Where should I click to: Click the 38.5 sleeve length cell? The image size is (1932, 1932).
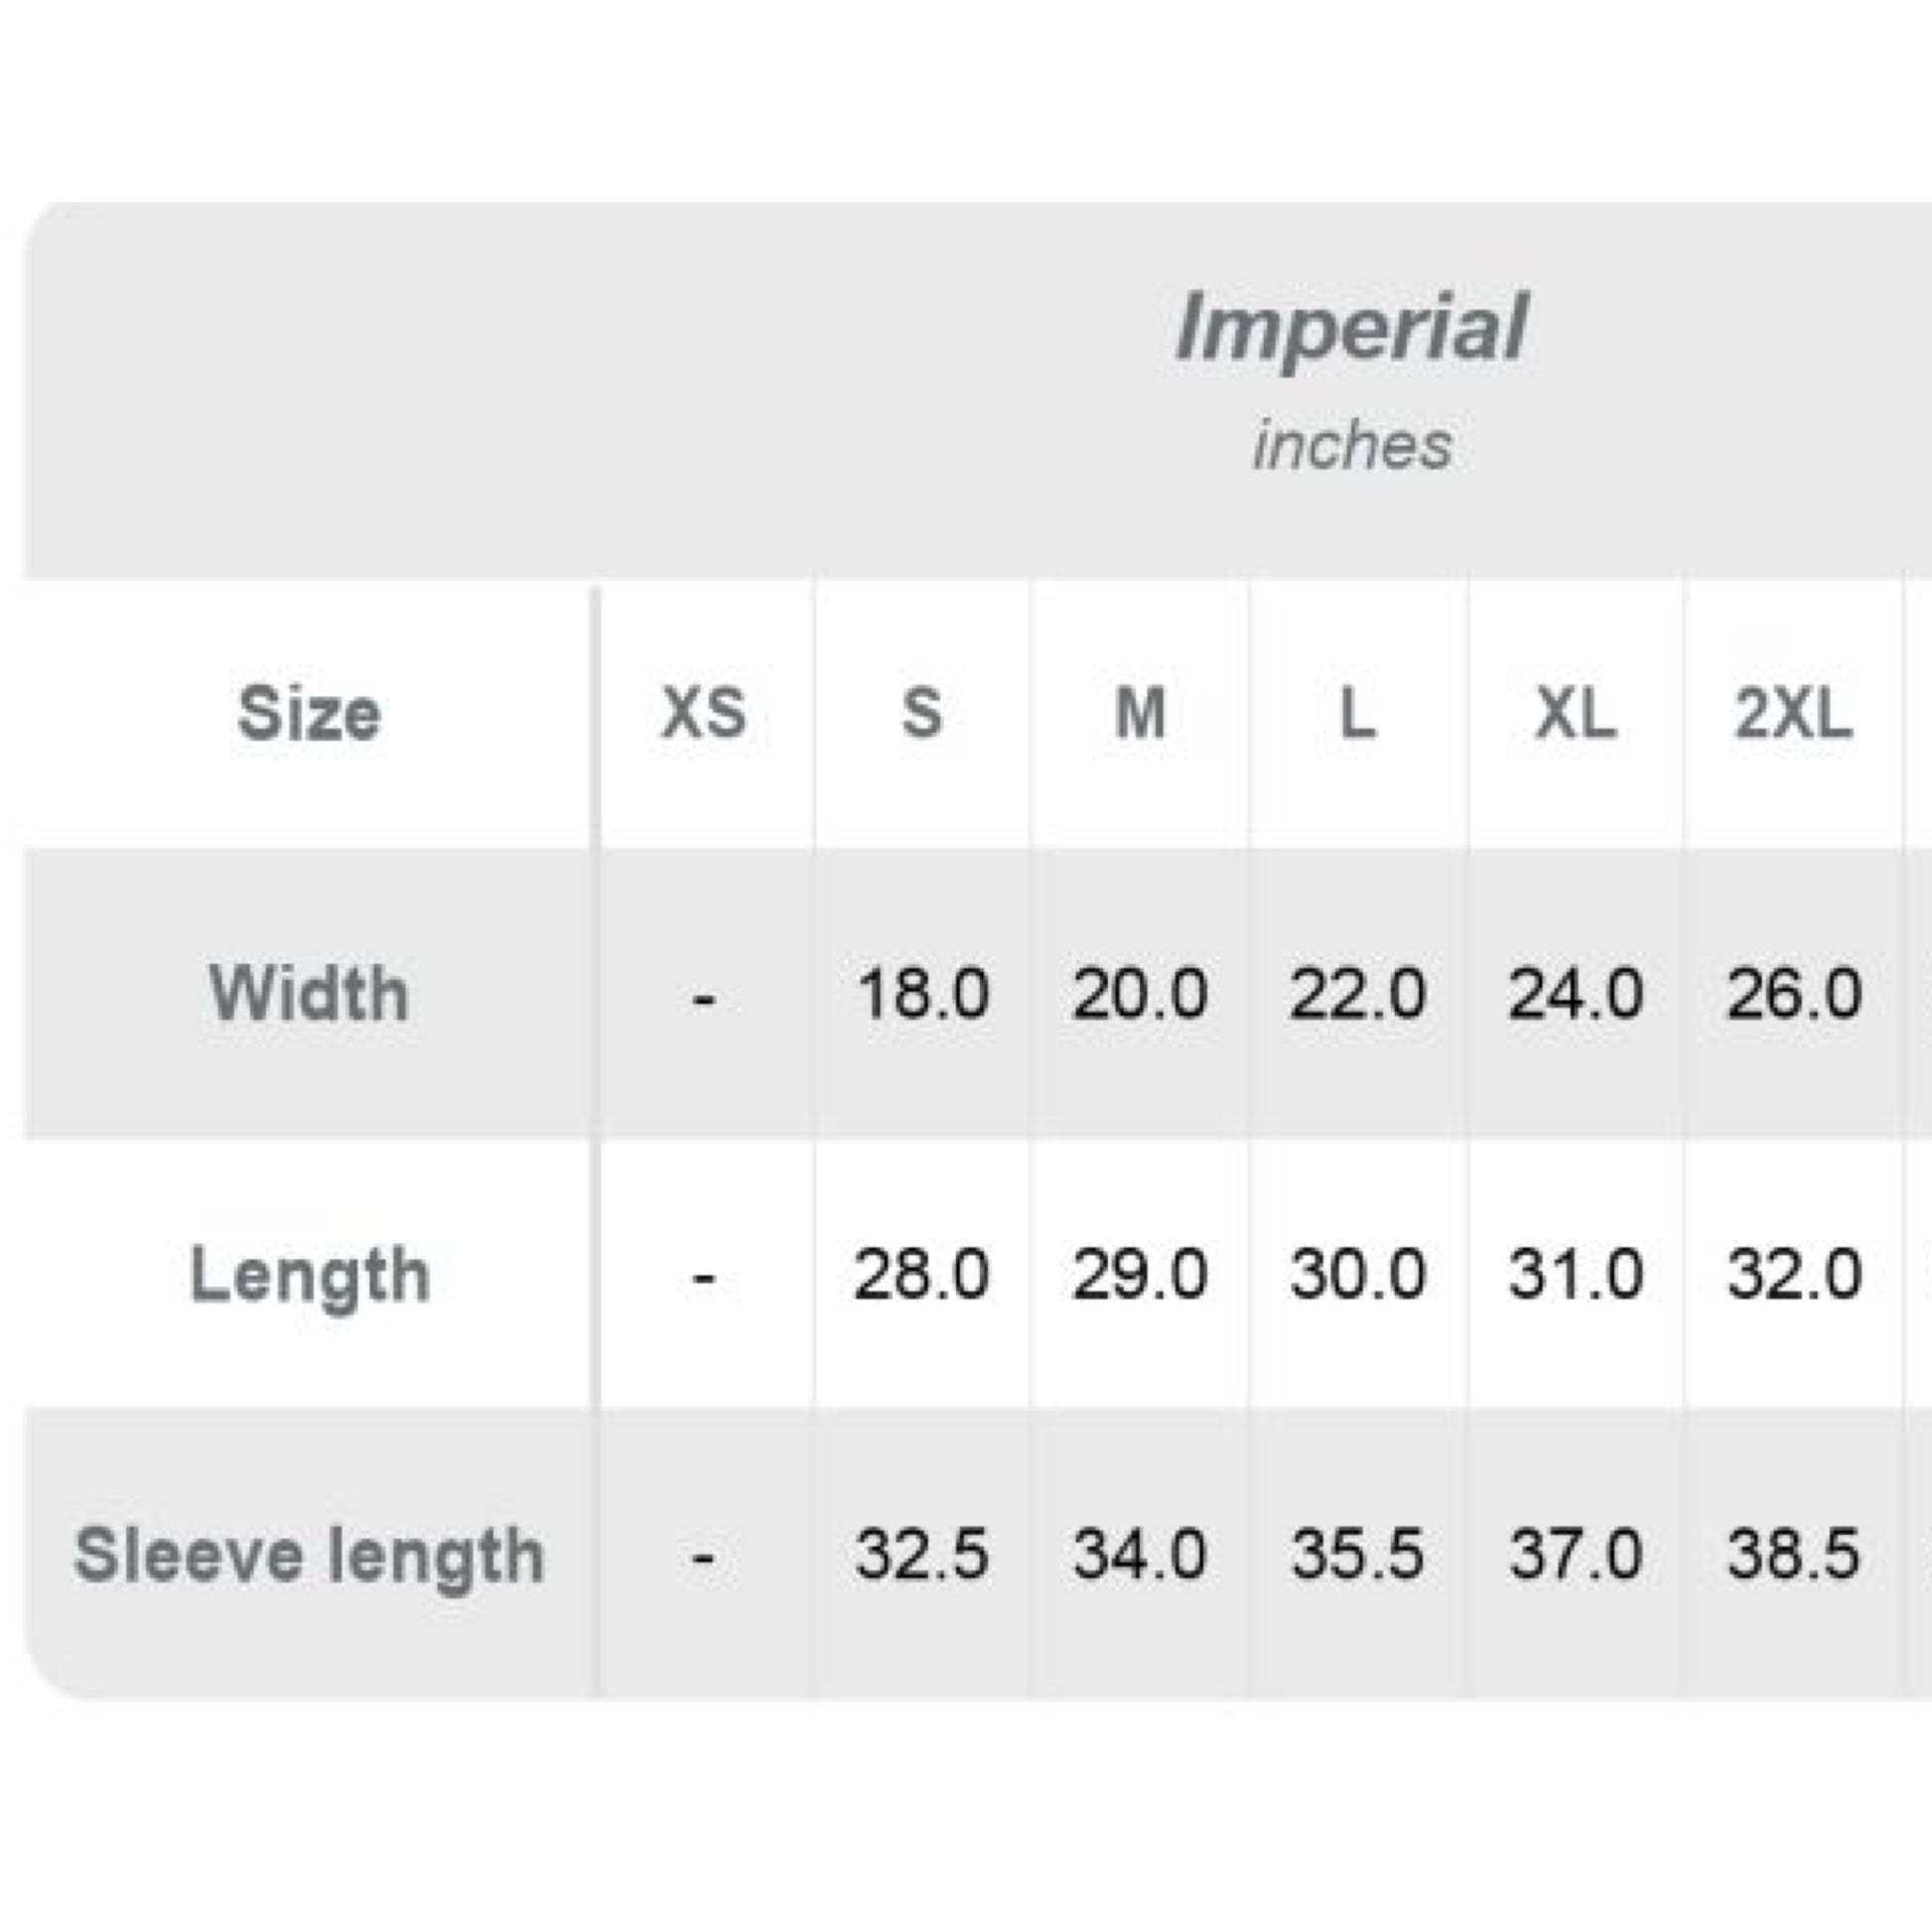click(1794, 1555)
